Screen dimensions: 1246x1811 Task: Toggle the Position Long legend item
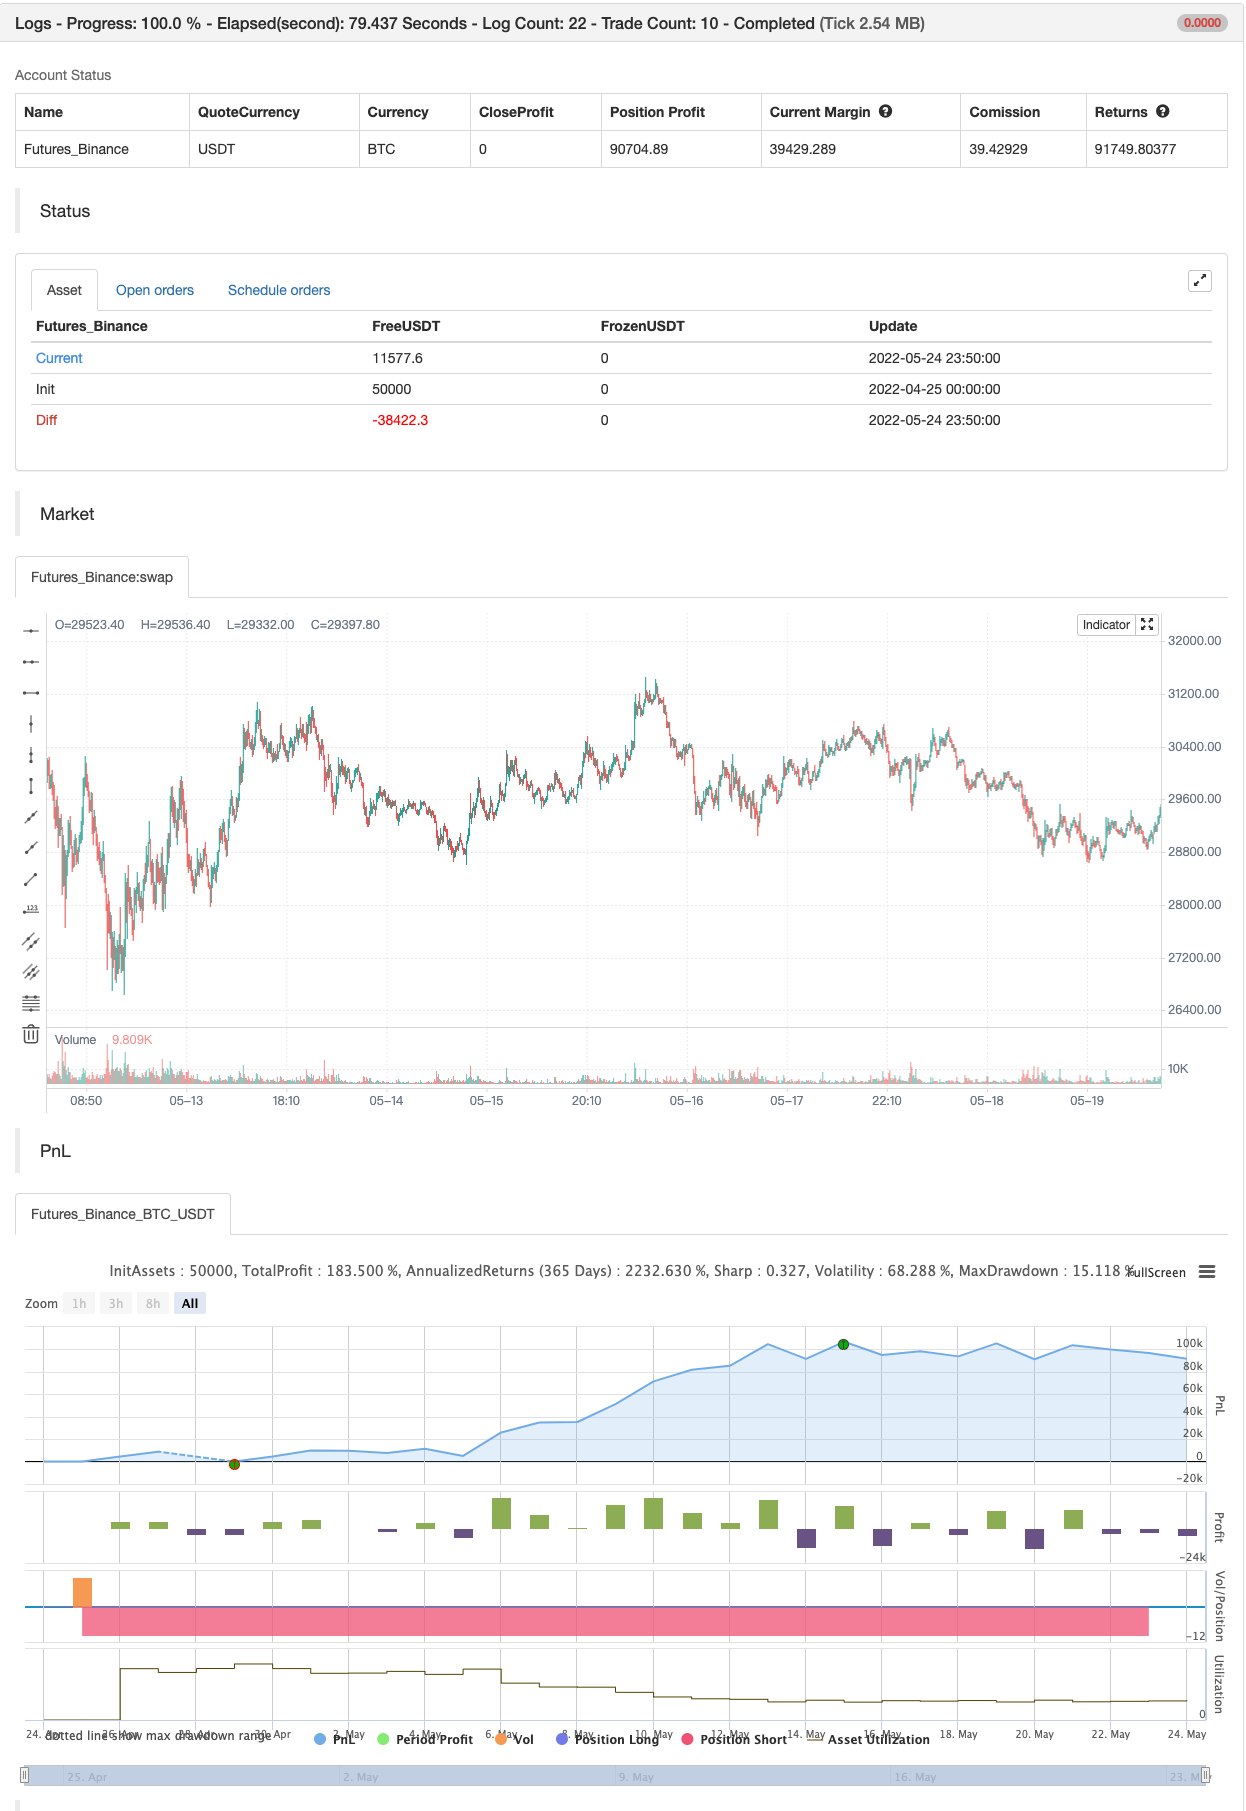click(607, 1739)
